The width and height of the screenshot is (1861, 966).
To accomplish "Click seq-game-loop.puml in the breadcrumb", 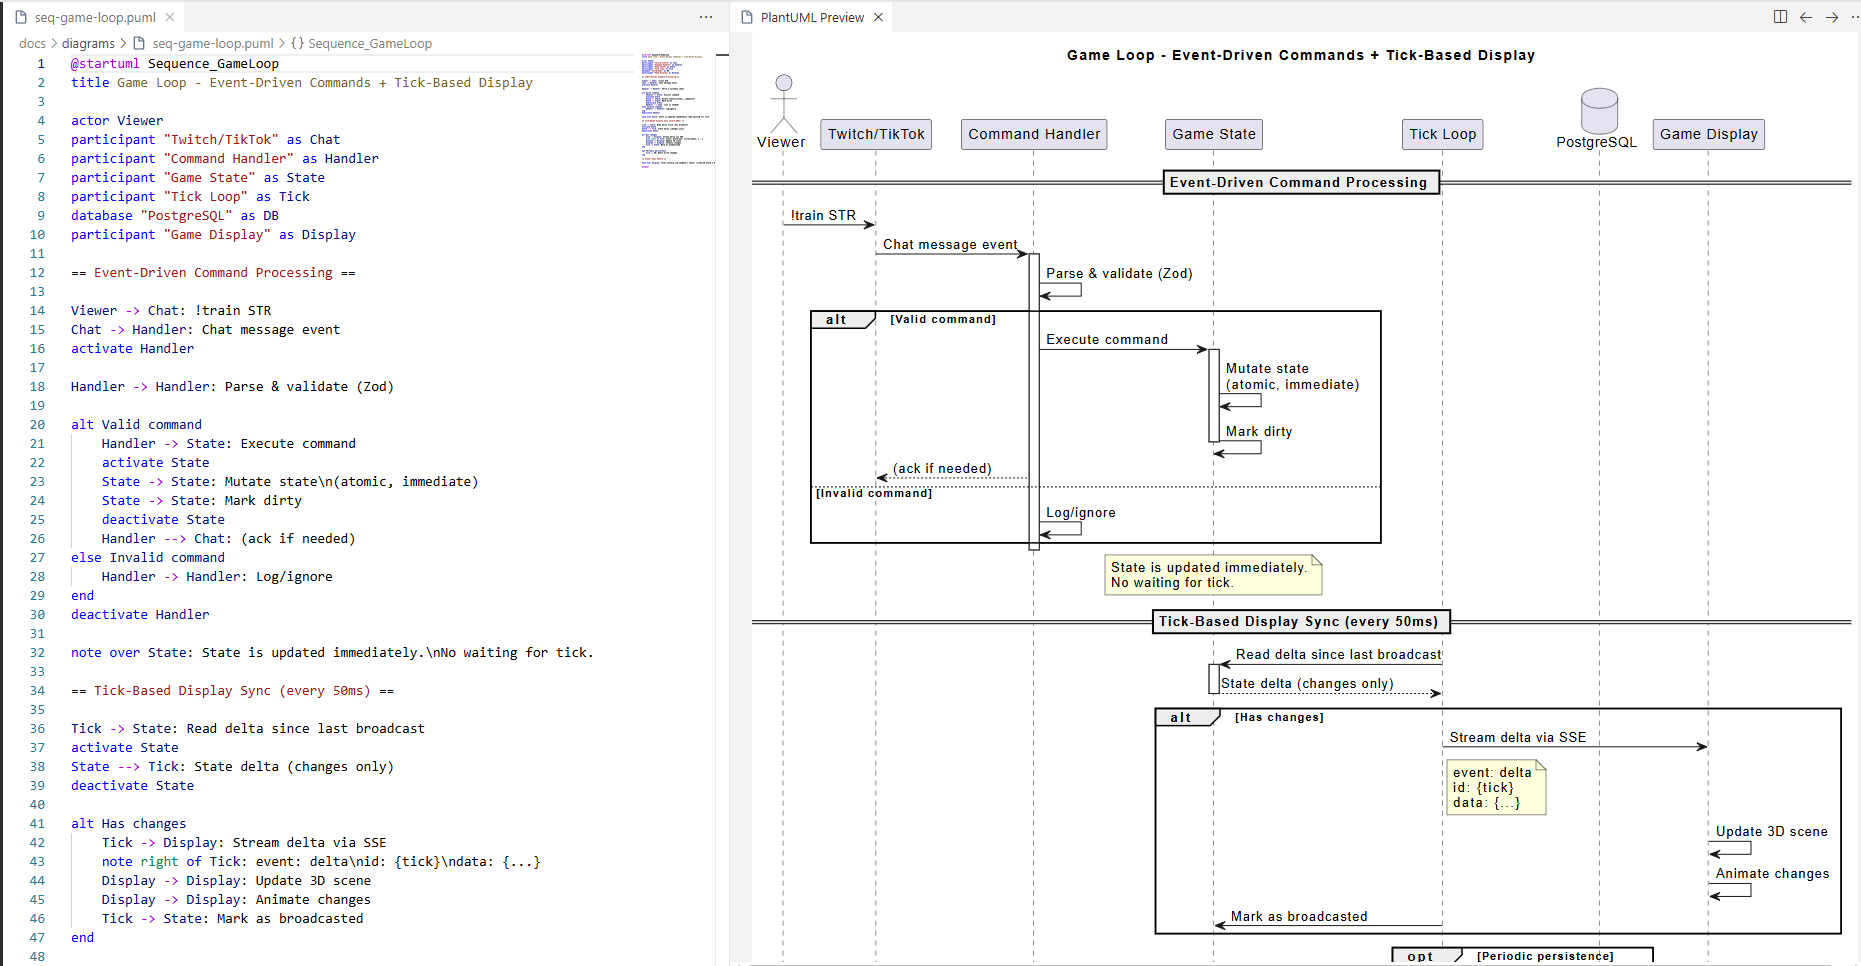I will (212, 43).
